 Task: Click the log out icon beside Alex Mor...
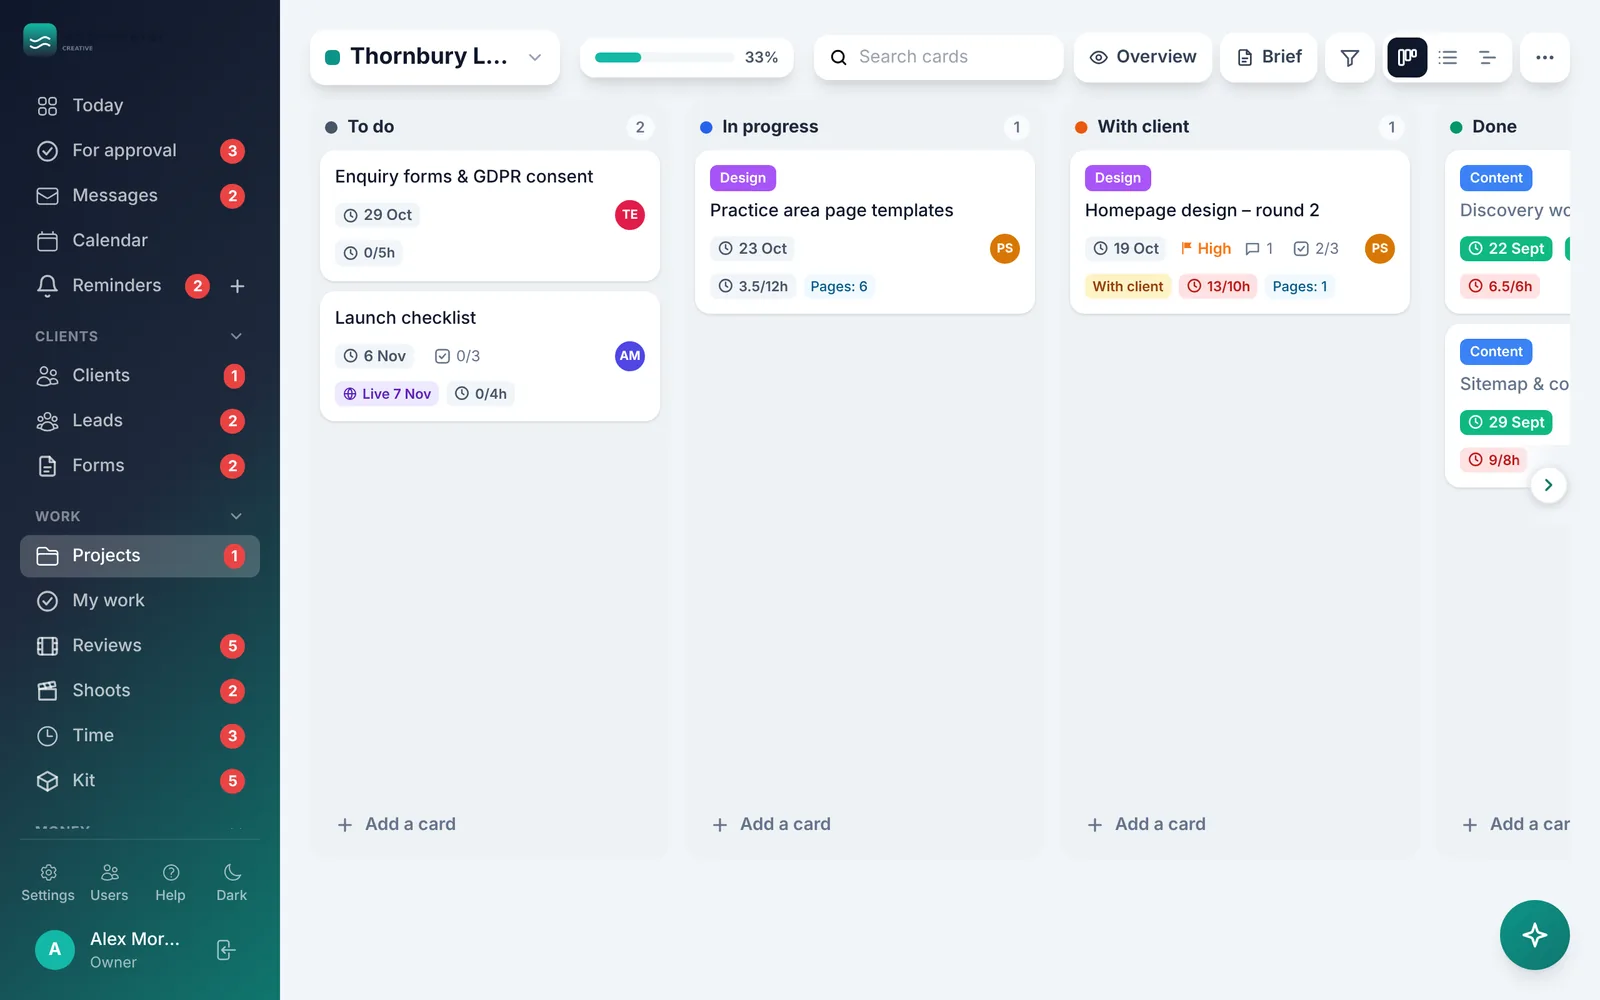pos(226,949)
